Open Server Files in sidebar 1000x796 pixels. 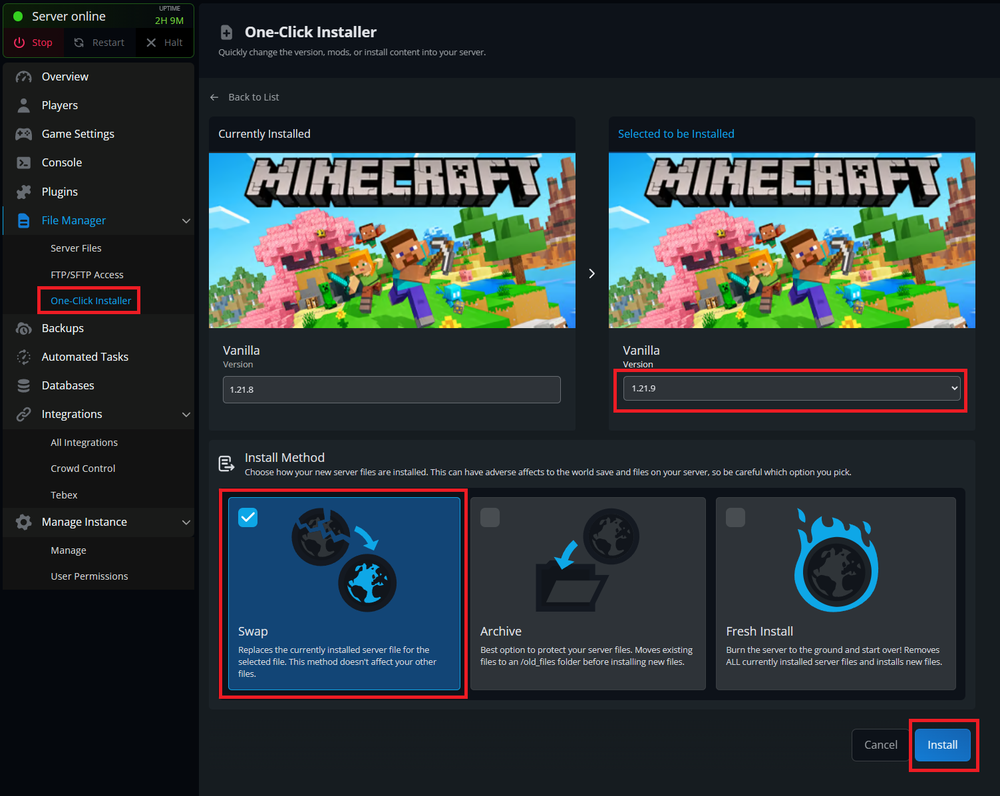(76, 248)
